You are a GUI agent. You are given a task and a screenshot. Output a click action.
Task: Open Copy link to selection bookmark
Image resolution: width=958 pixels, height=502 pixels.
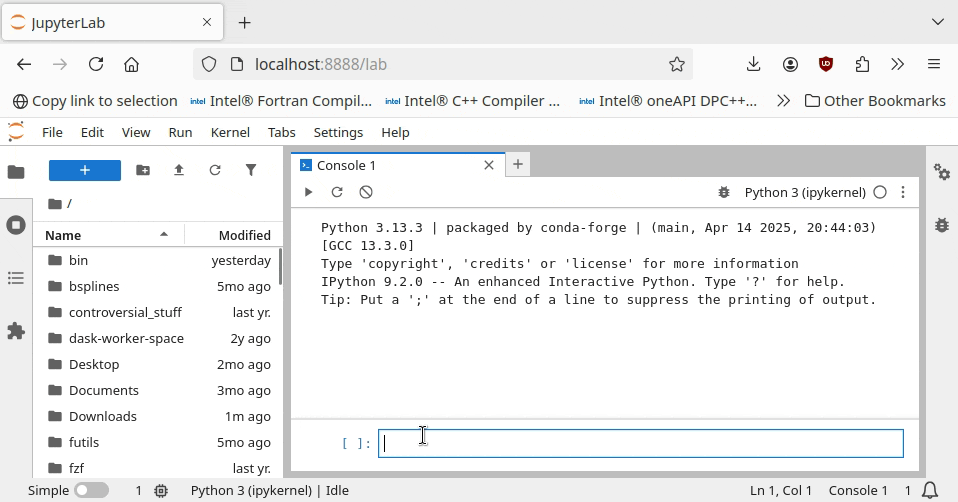95,101
